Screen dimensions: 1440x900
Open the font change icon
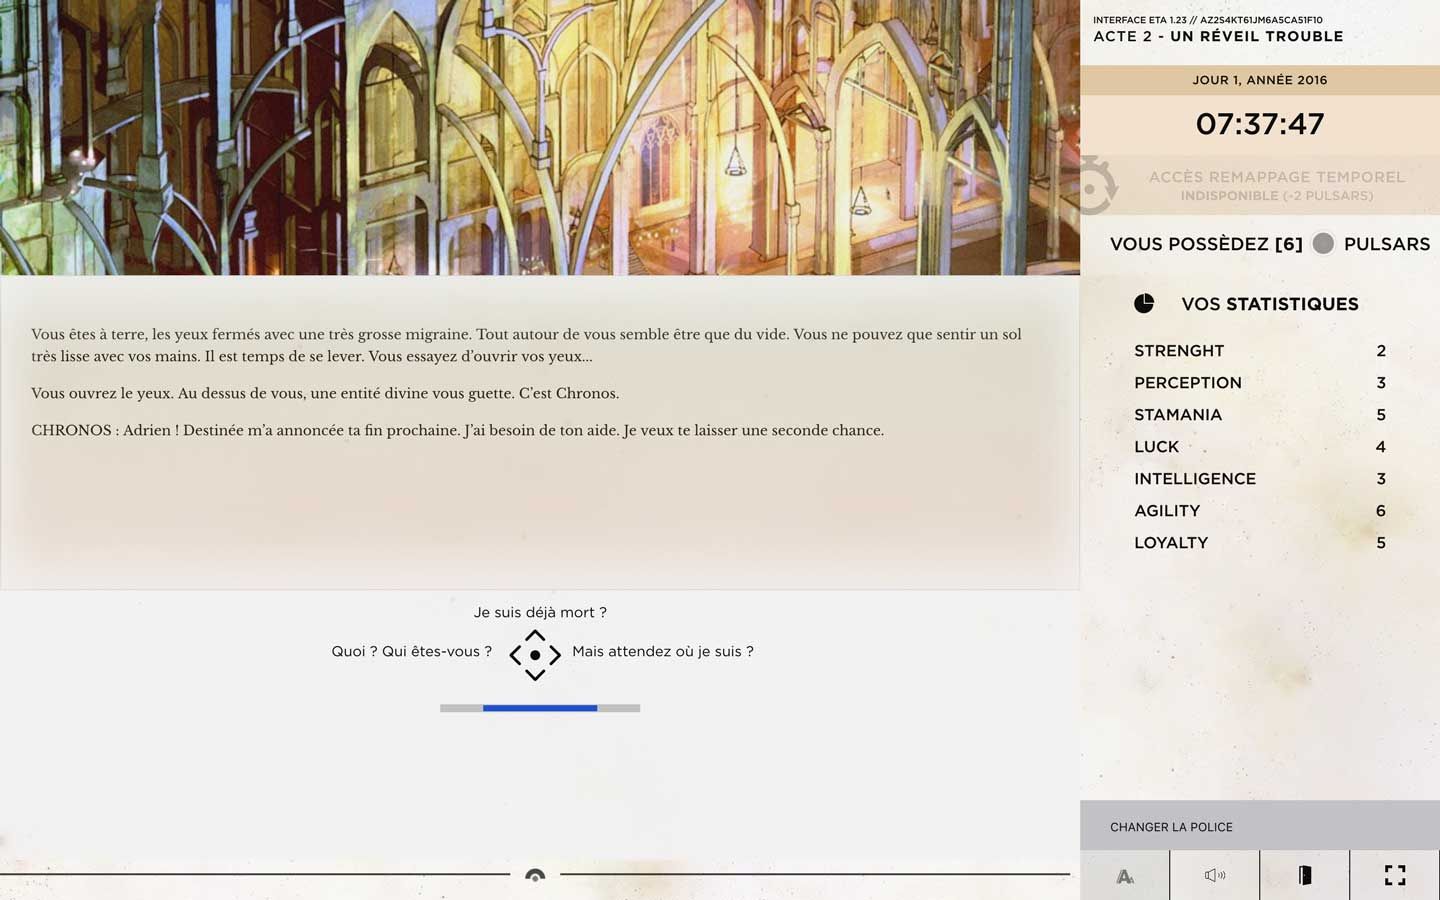coord(1125,876)
